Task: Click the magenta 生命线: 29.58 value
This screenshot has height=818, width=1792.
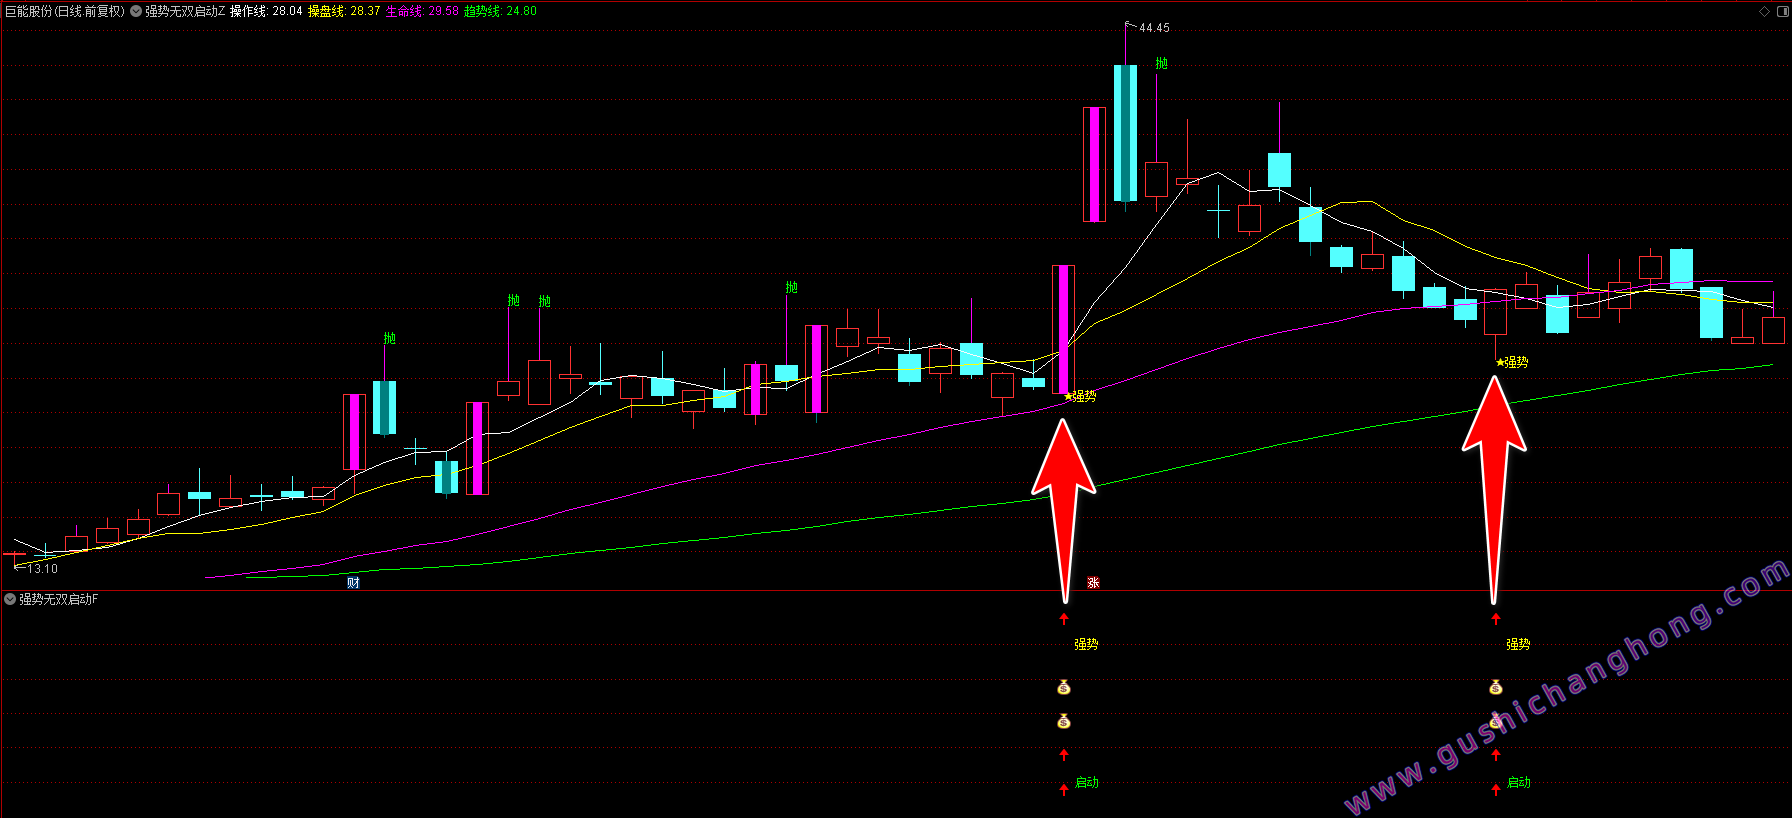Action: pyautogui.click(x=422, y=12)
